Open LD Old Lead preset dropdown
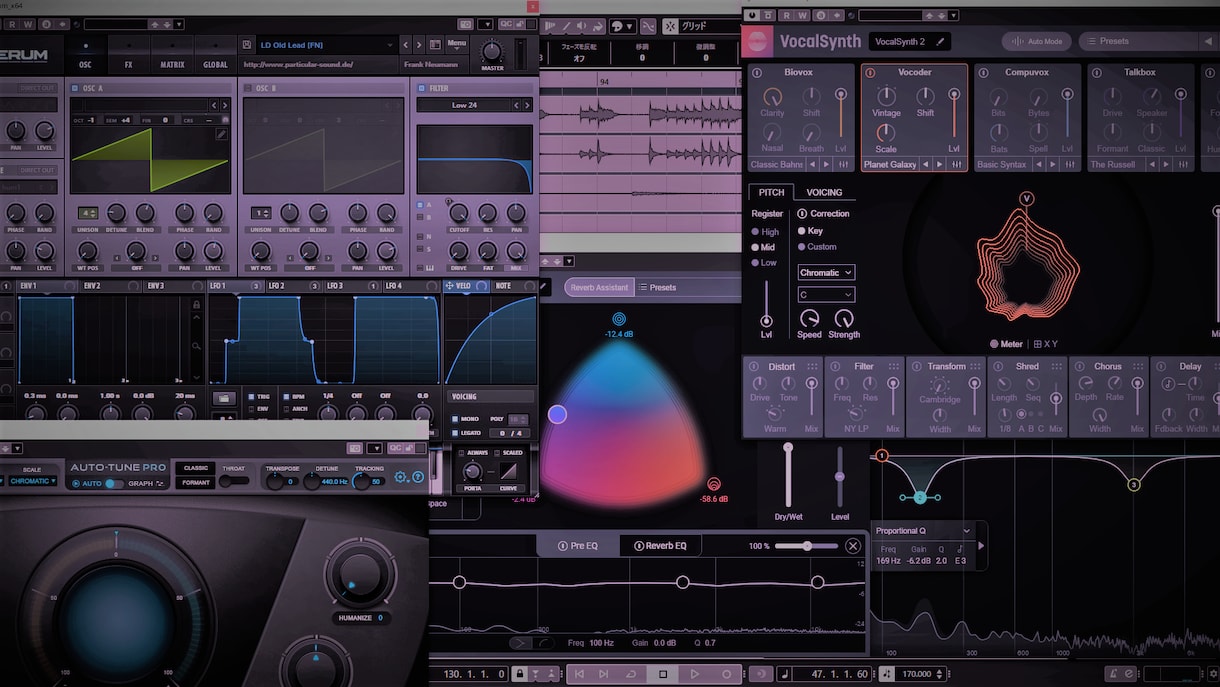This screenshot has height=687, width=1220. click(327, 45)
